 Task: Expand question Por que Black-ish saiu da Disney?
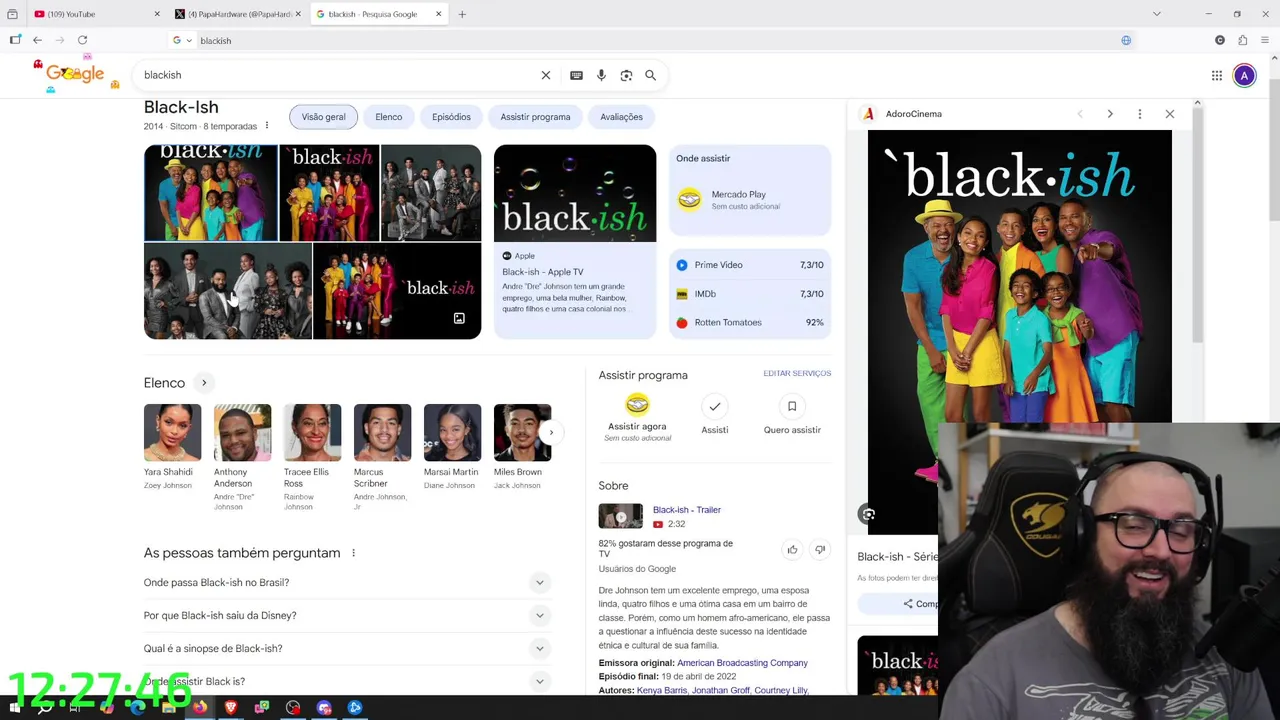[x=345, y=615]
